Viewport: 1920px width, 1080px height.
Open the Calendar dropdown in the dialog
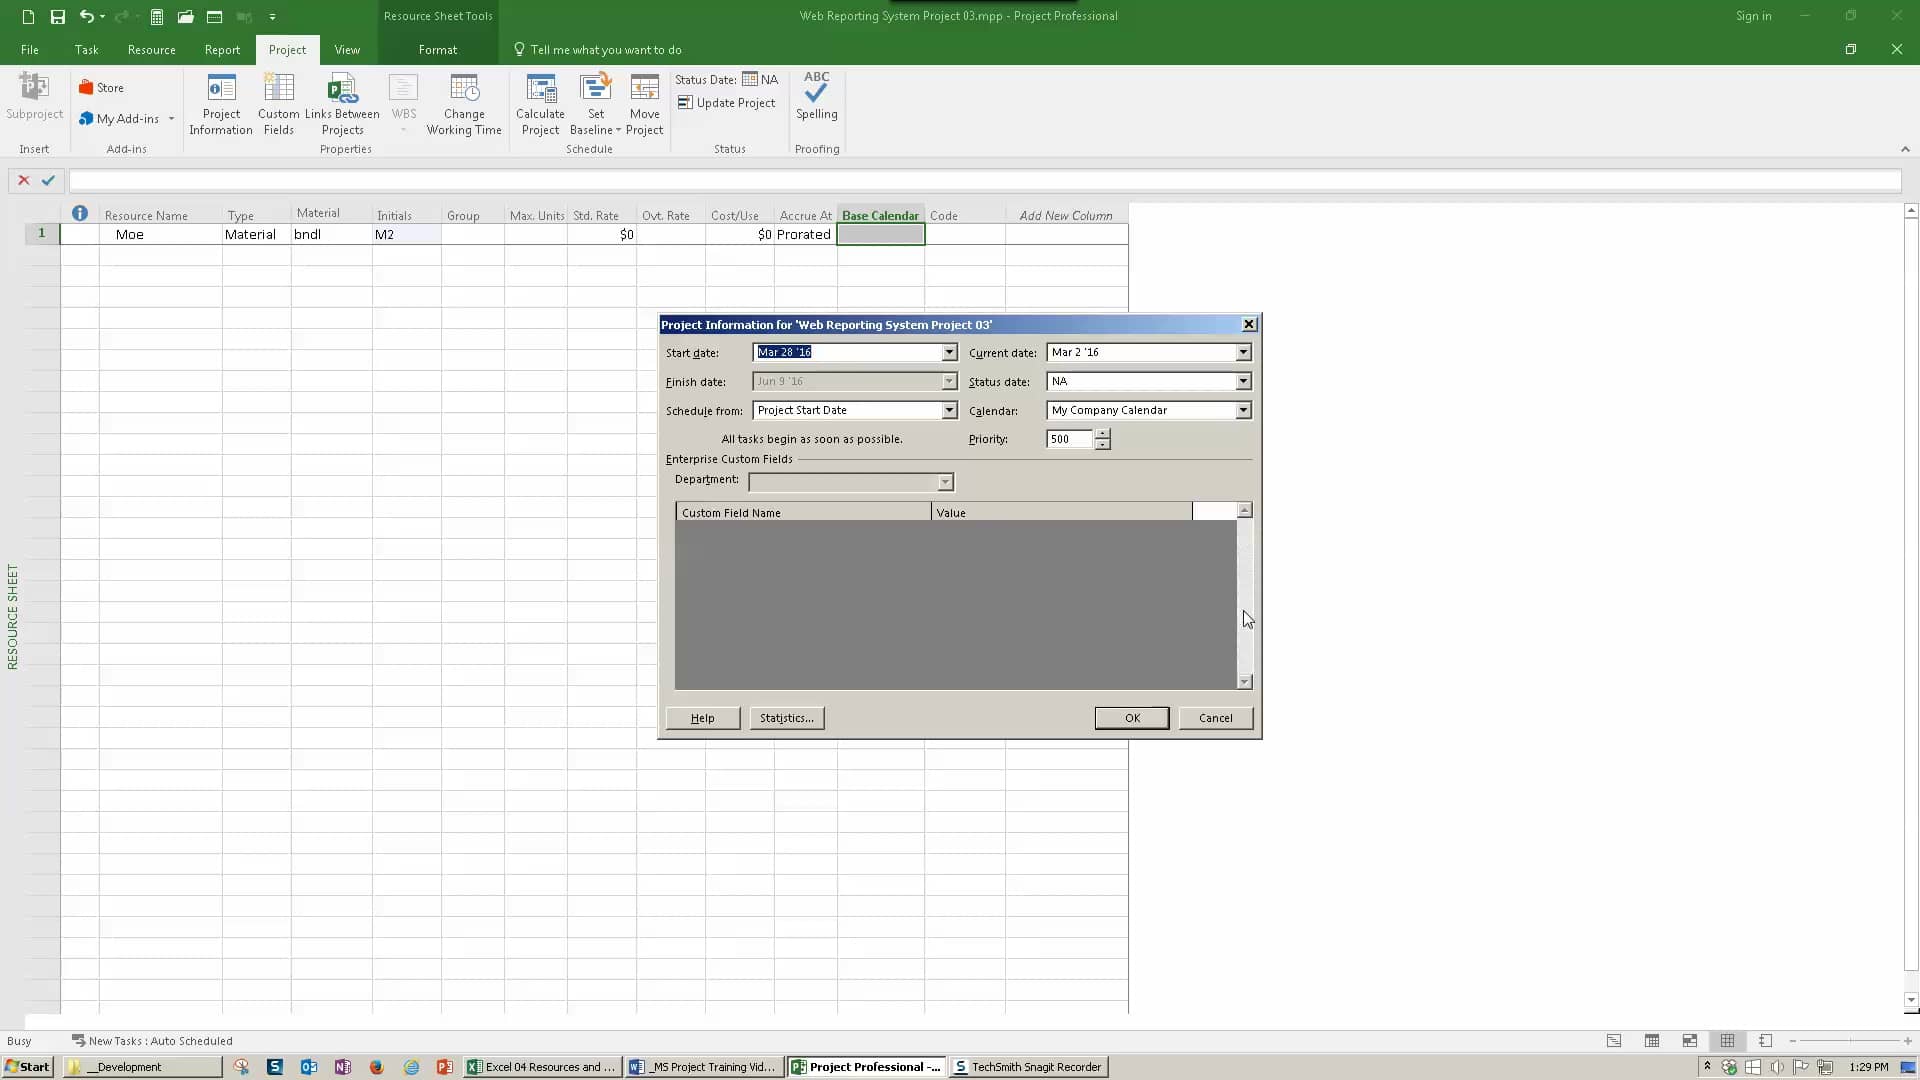(1241, 410)
